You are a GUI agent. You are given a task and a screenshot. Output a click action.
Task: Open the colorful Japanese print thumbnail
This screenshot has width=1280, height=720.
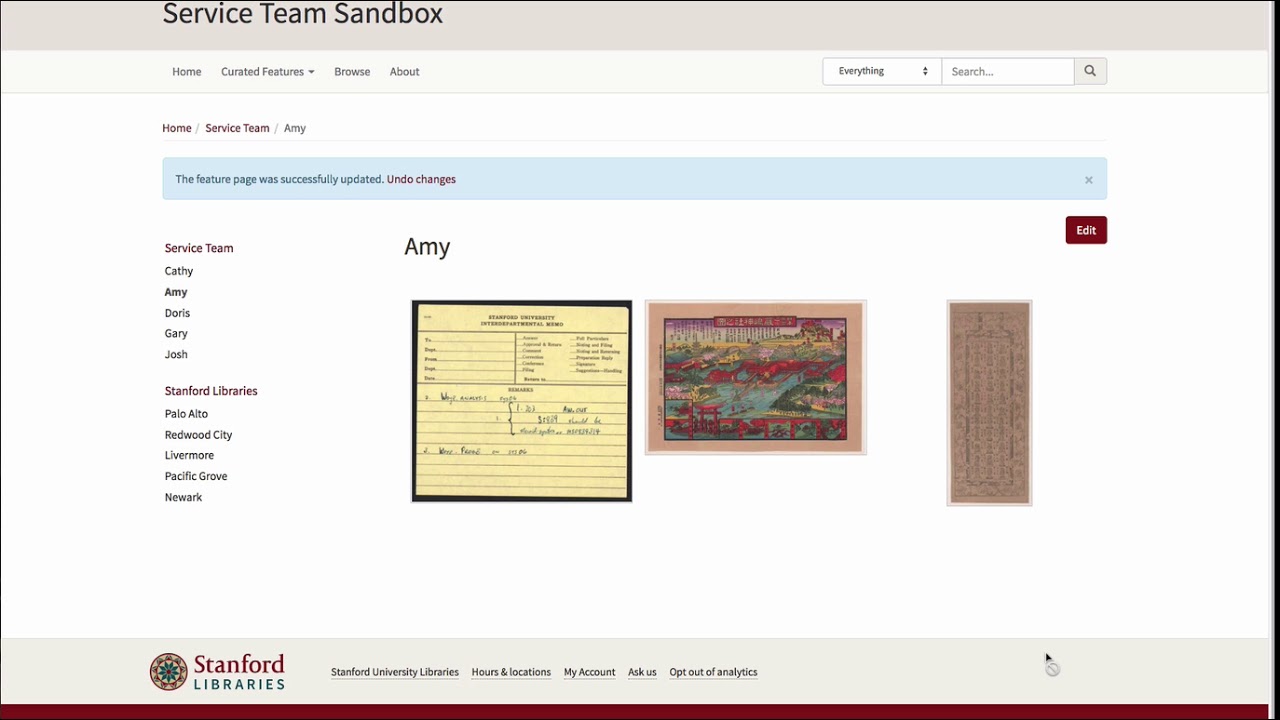point(756,378)
